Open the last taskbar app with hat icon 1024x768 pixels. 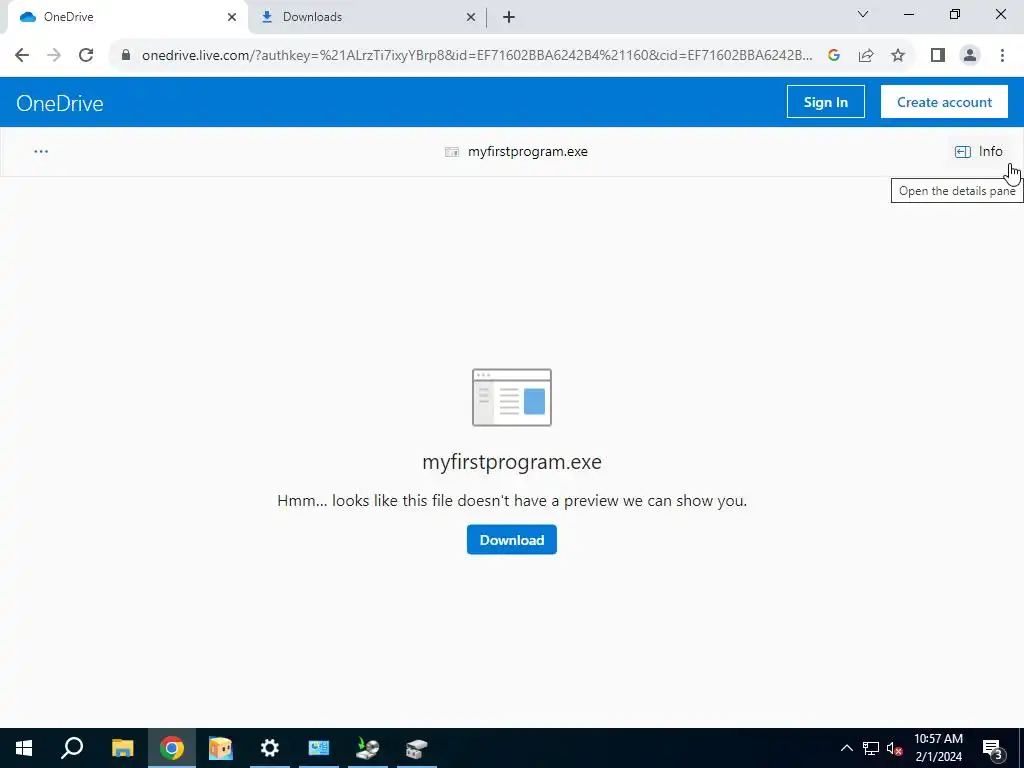pos(417,748)
